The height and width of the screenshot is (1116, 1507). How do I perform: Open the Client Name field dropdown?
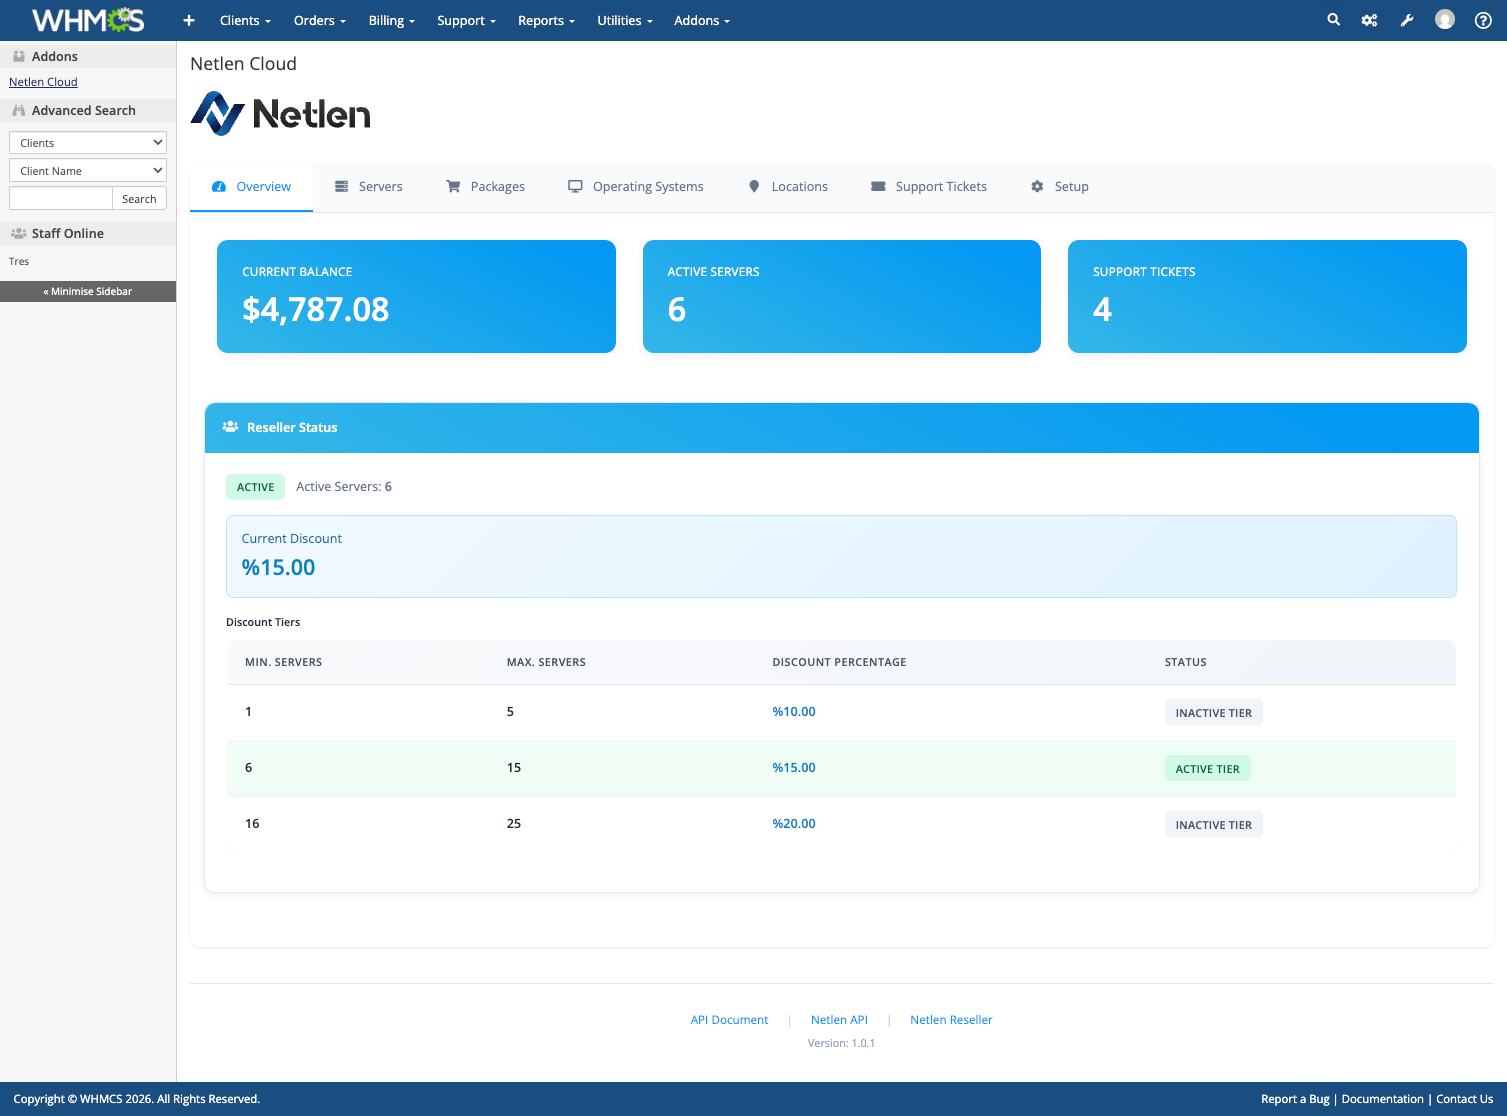tap(88, 171)
